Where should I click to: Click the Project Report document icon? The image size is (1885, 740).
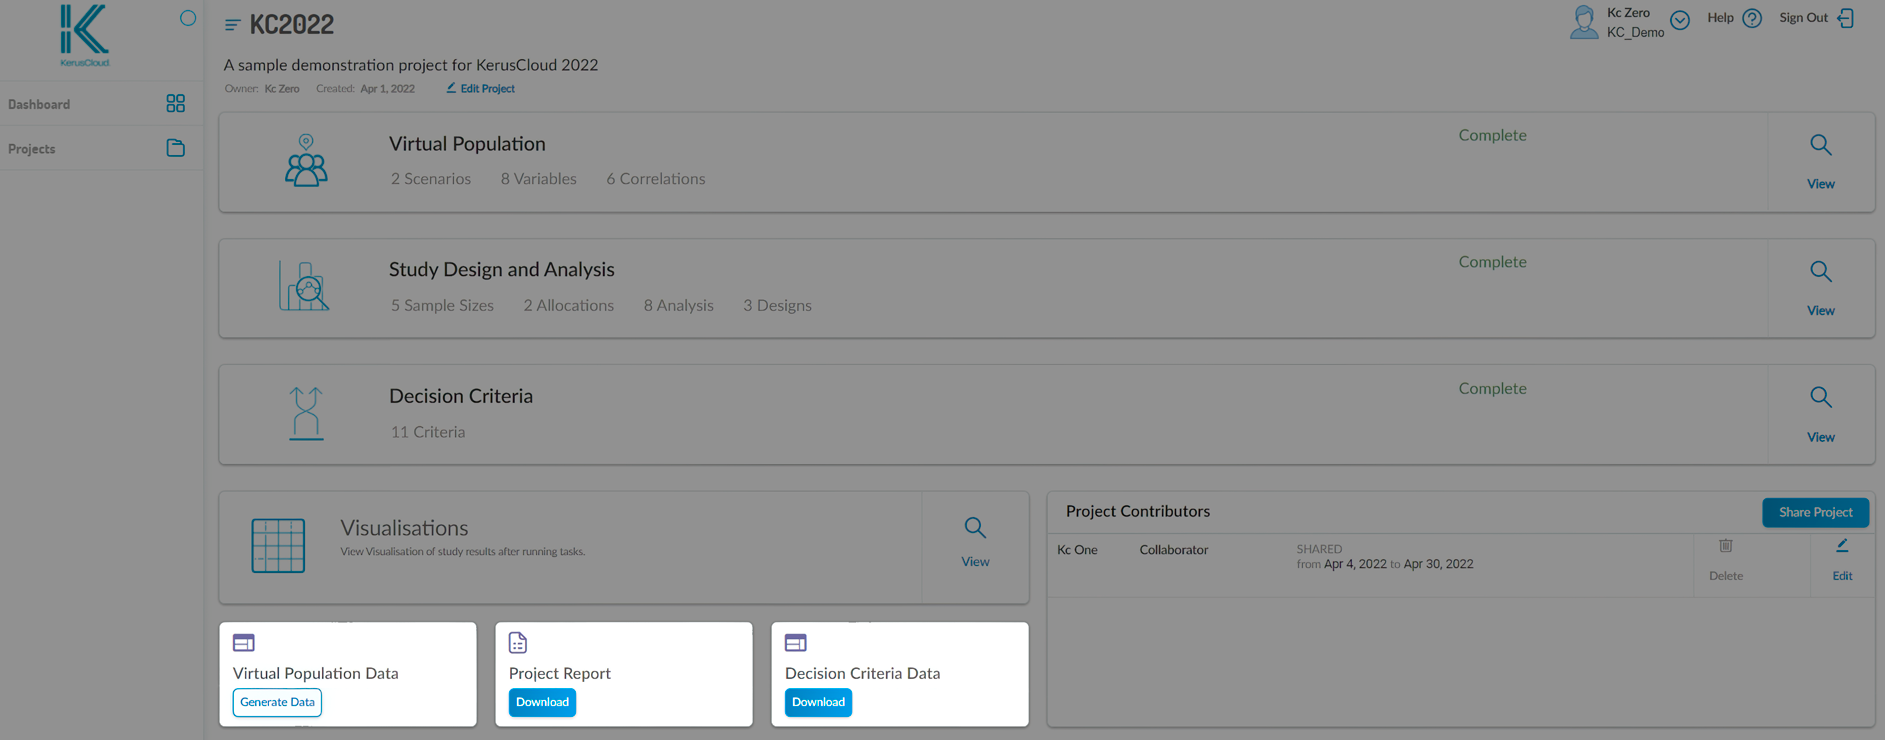(x=518, y=643)
